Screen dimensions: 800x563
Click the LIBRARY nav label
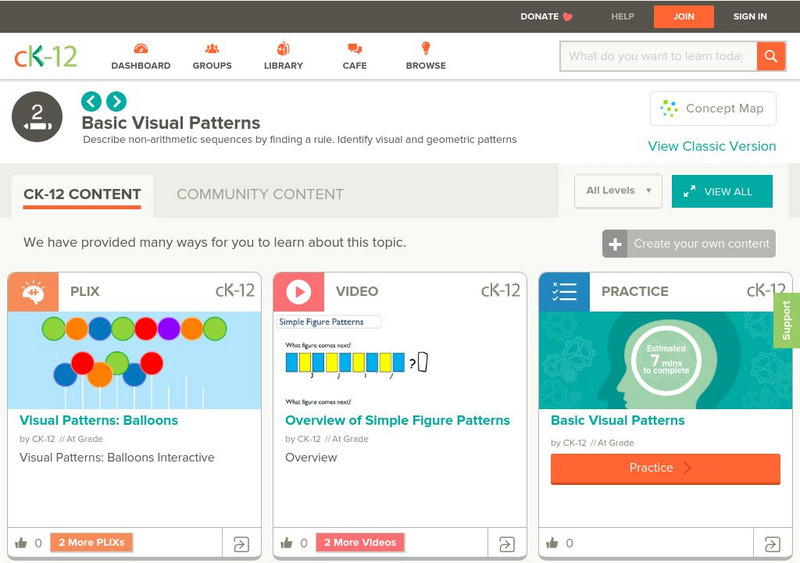(283, 66)
